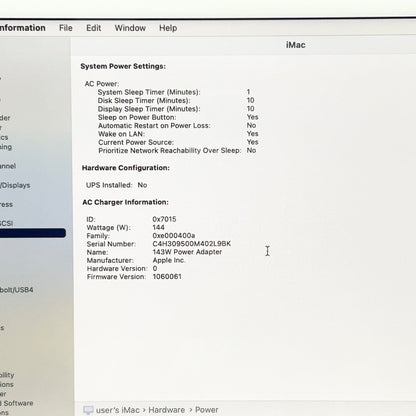Click "Prioritize Network Reachability Over Sleep:" label
Image resolution: width=416 pixels, height=416 pixels.
click(x=169, y=151)
